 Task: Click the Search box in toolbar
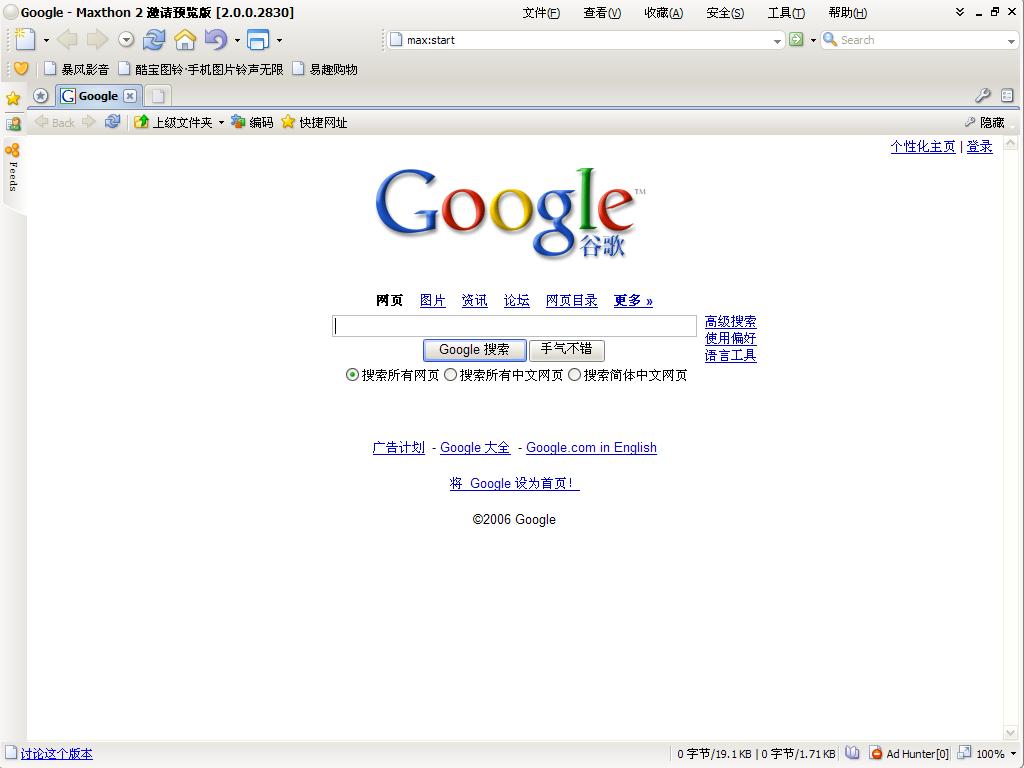[x=921, y=40]
